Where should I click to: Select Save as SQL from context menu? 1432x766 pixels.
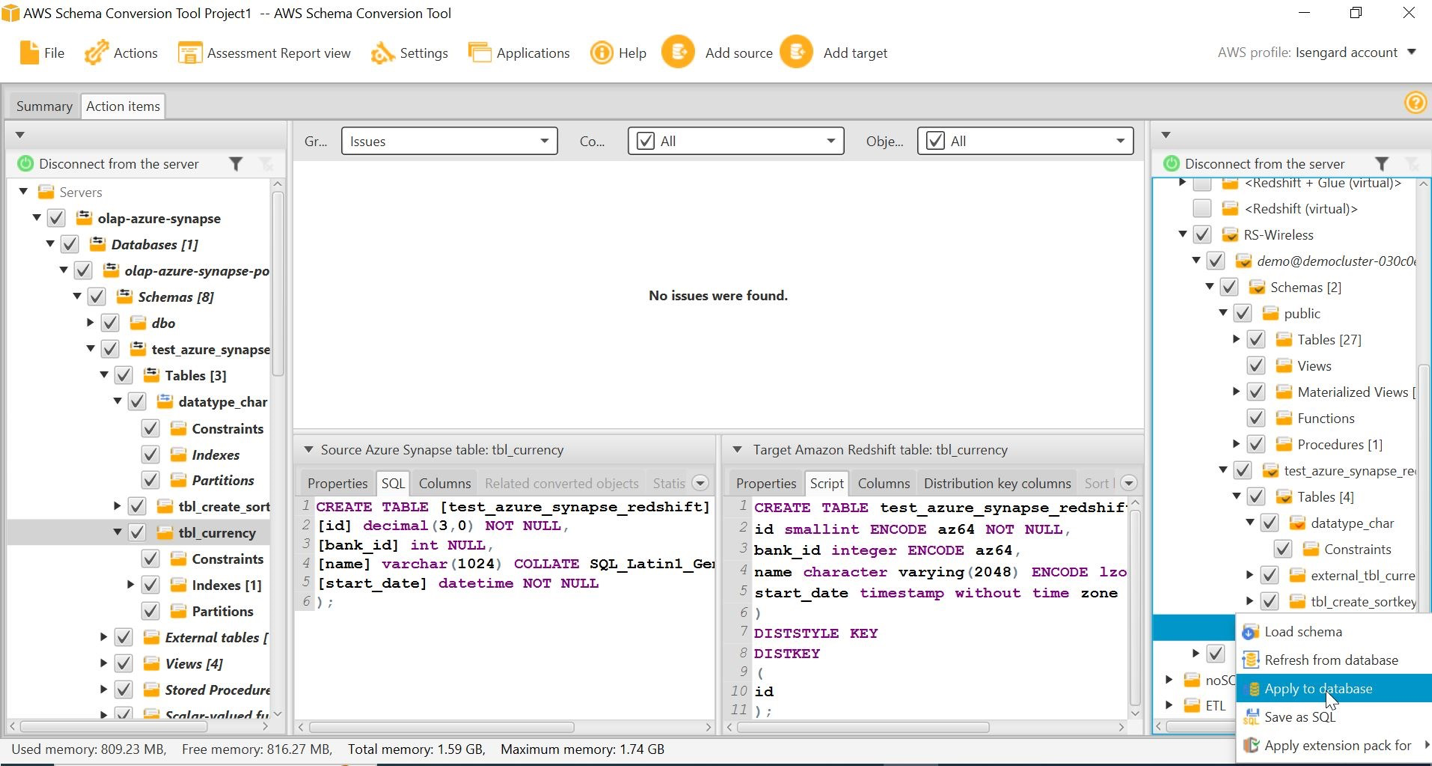1299,717
